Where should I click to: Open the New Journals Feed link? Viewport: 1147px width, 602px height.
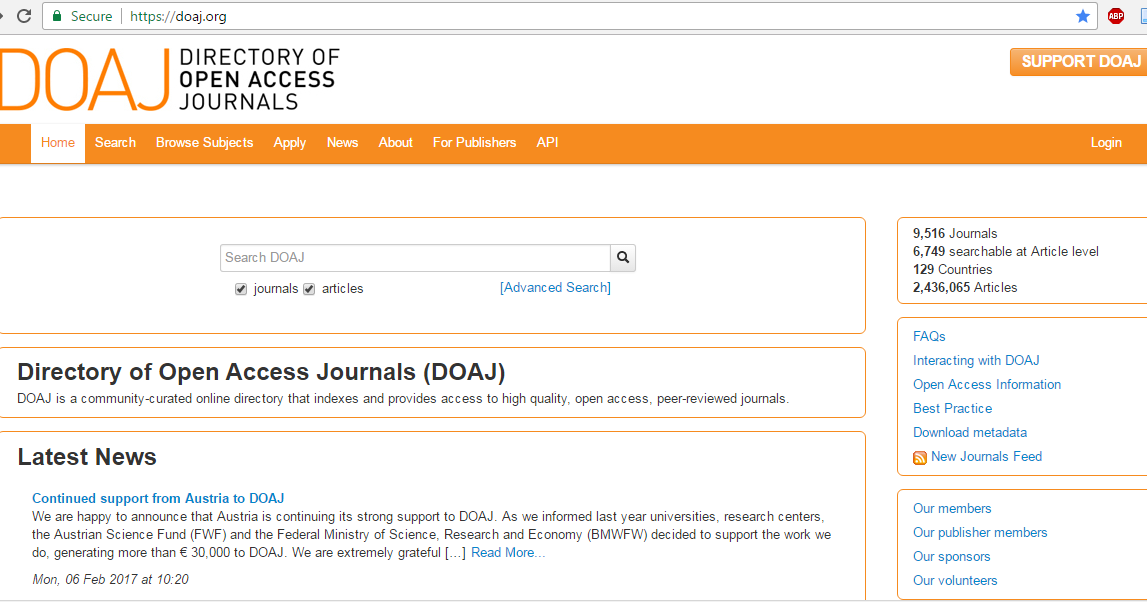[x=986, y=456]
